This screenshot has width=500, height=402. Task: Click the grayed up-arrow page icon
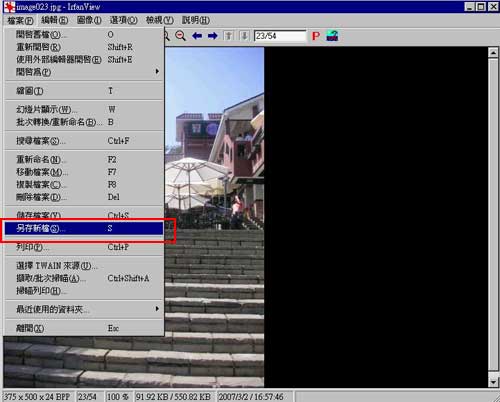click(229, 36)
